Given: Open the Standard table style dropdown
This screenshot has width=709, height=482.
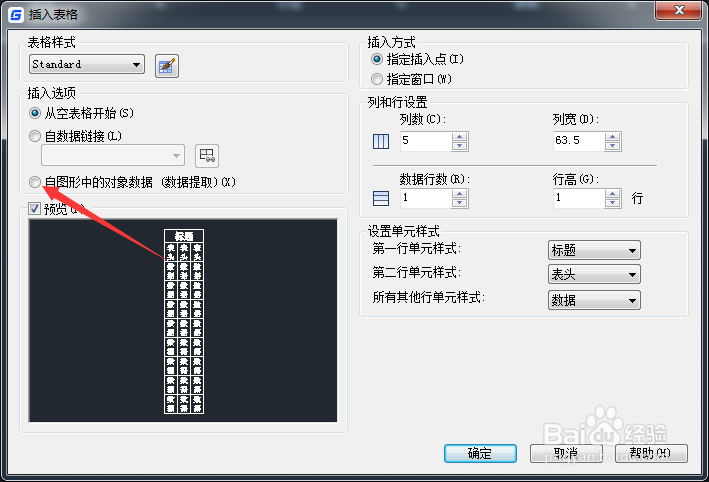Looking at the screenshot, I should pos(87,64).
